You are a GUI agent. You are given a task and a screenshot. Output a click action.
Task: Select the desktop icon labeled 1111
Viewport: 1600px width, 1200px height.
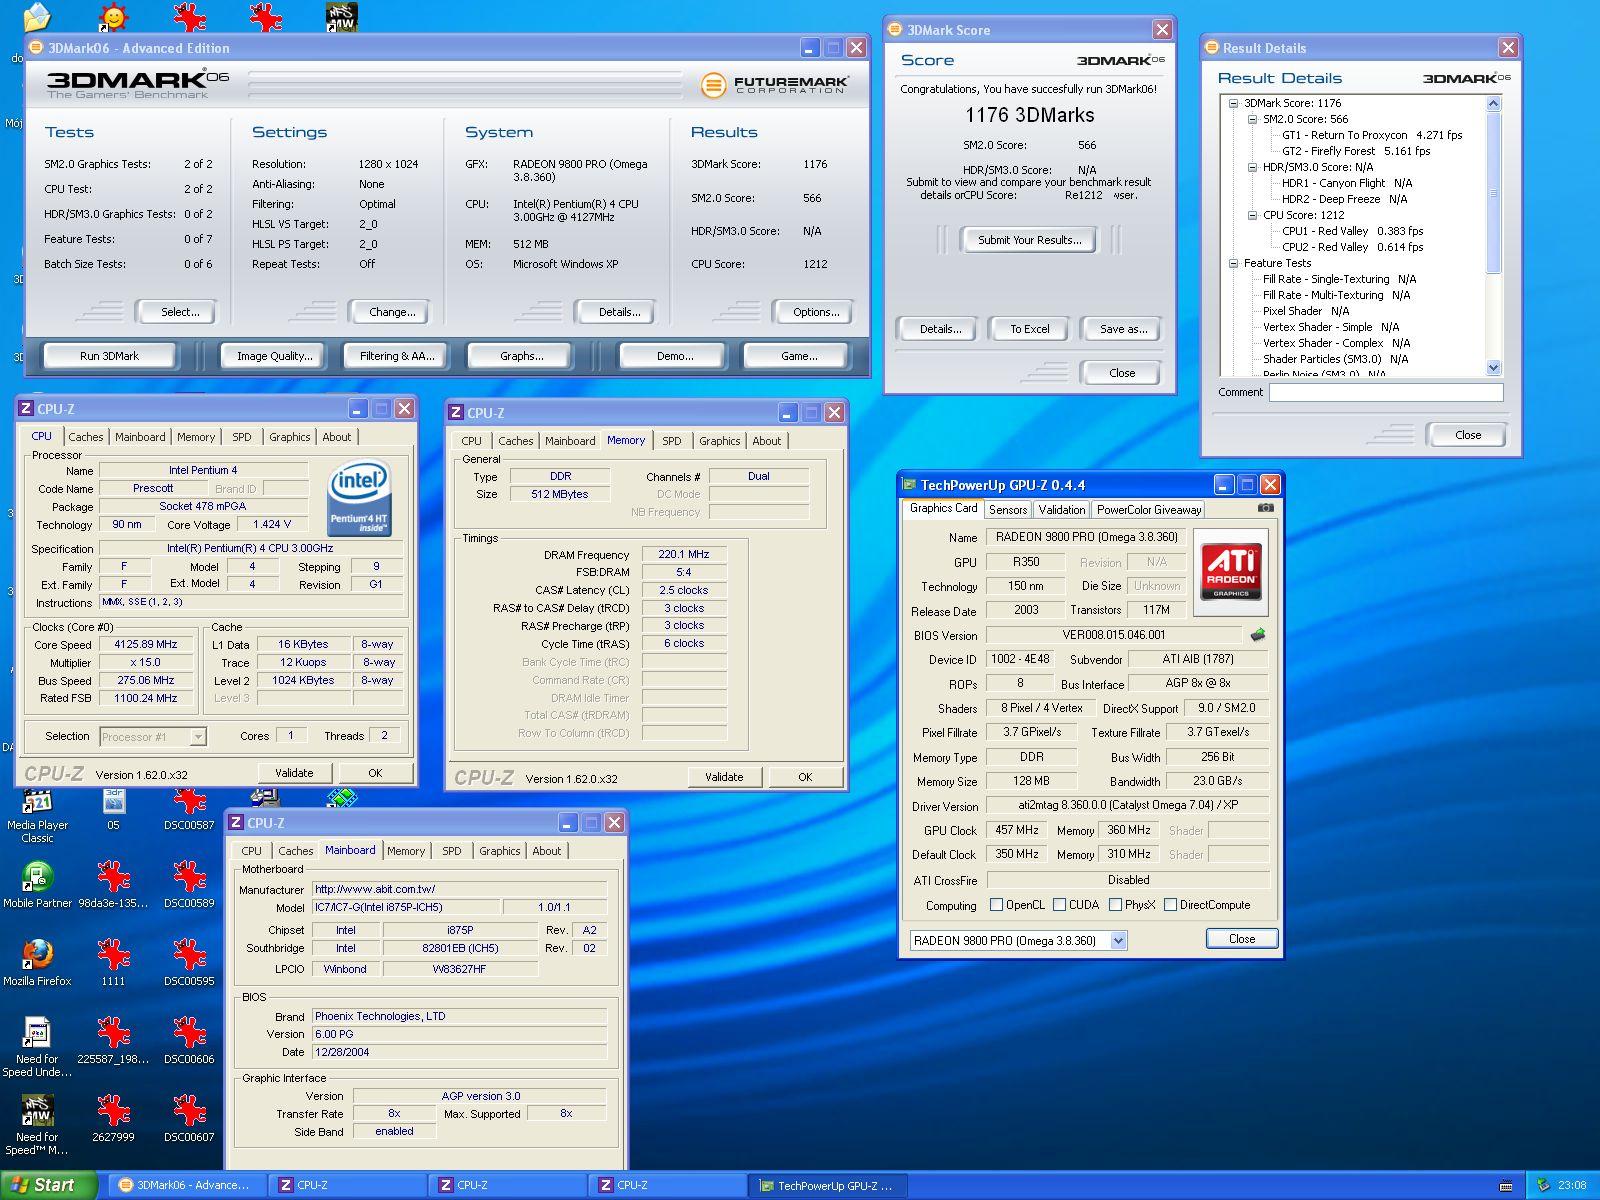[113, 964]
